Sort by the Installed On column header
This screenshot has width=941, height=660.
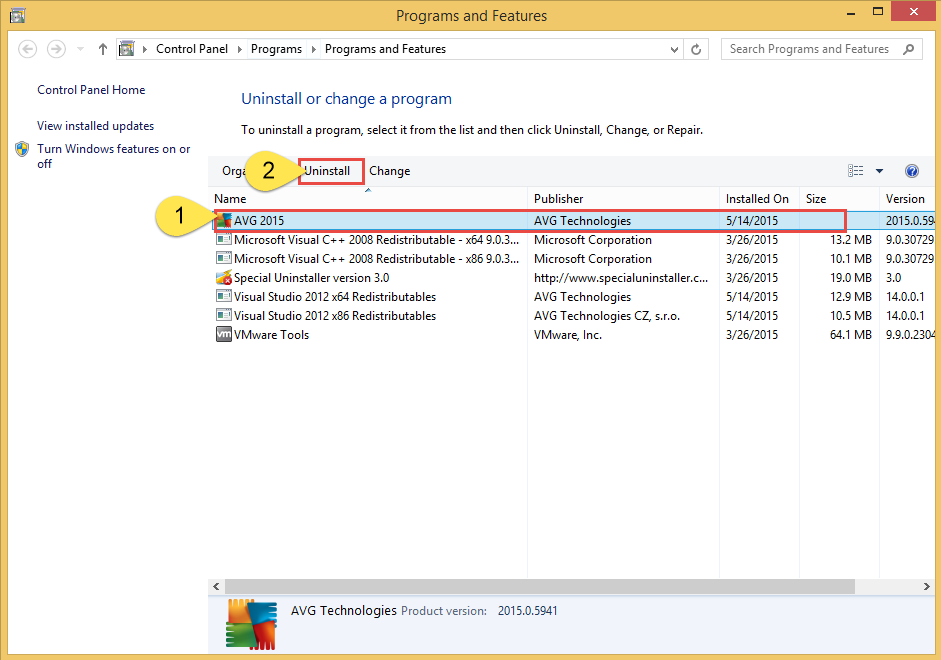(759, 199)
